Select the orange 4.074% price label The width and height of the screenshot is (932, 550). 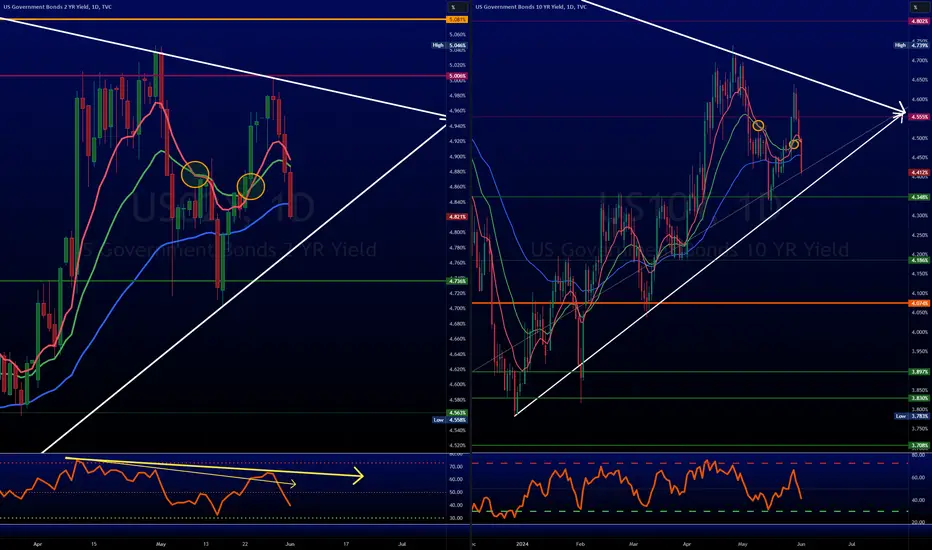click(x=920, y=303)
